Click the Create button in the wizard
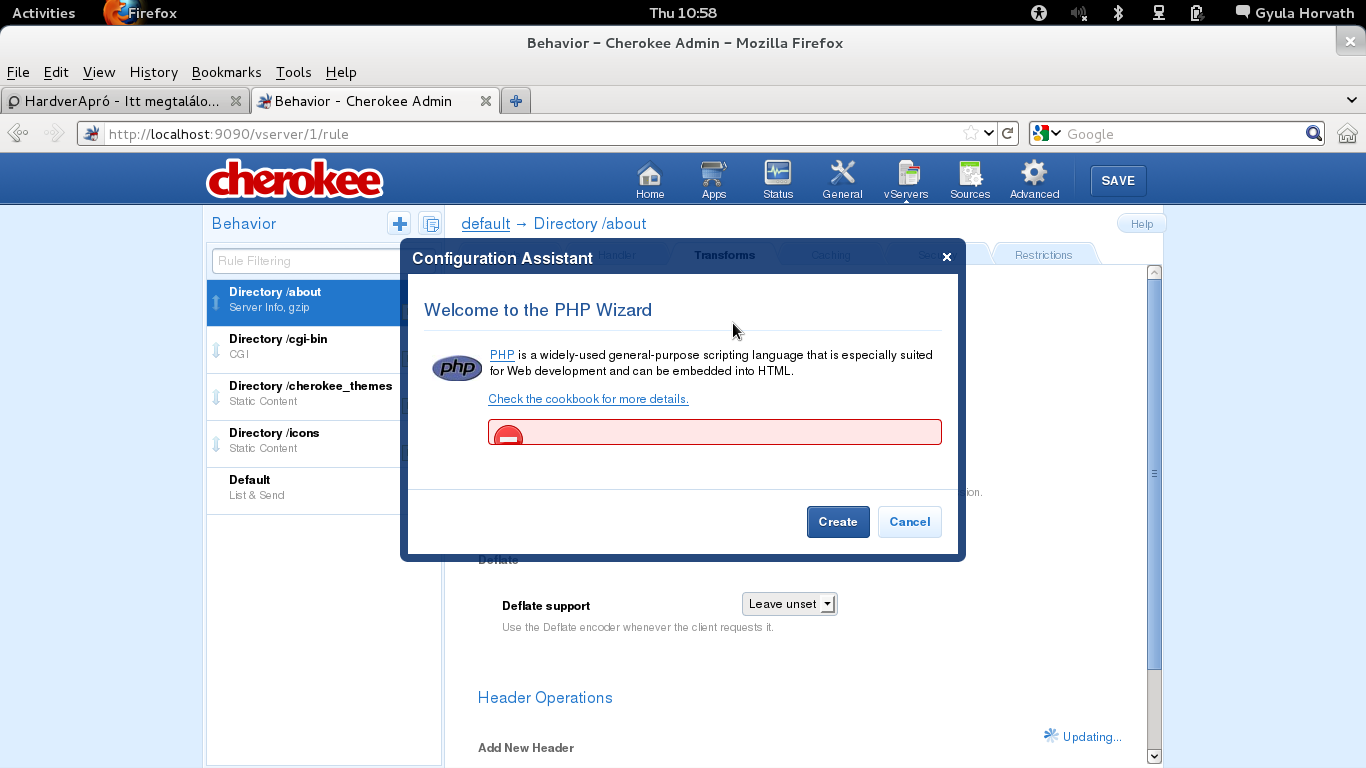The image size is (1366, 768). [x=838, y=522]
